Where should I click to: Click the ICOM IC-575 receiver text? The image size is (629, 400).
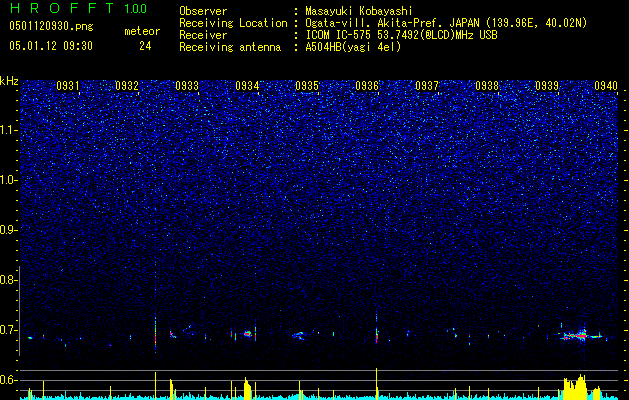(x=401, y=35)
